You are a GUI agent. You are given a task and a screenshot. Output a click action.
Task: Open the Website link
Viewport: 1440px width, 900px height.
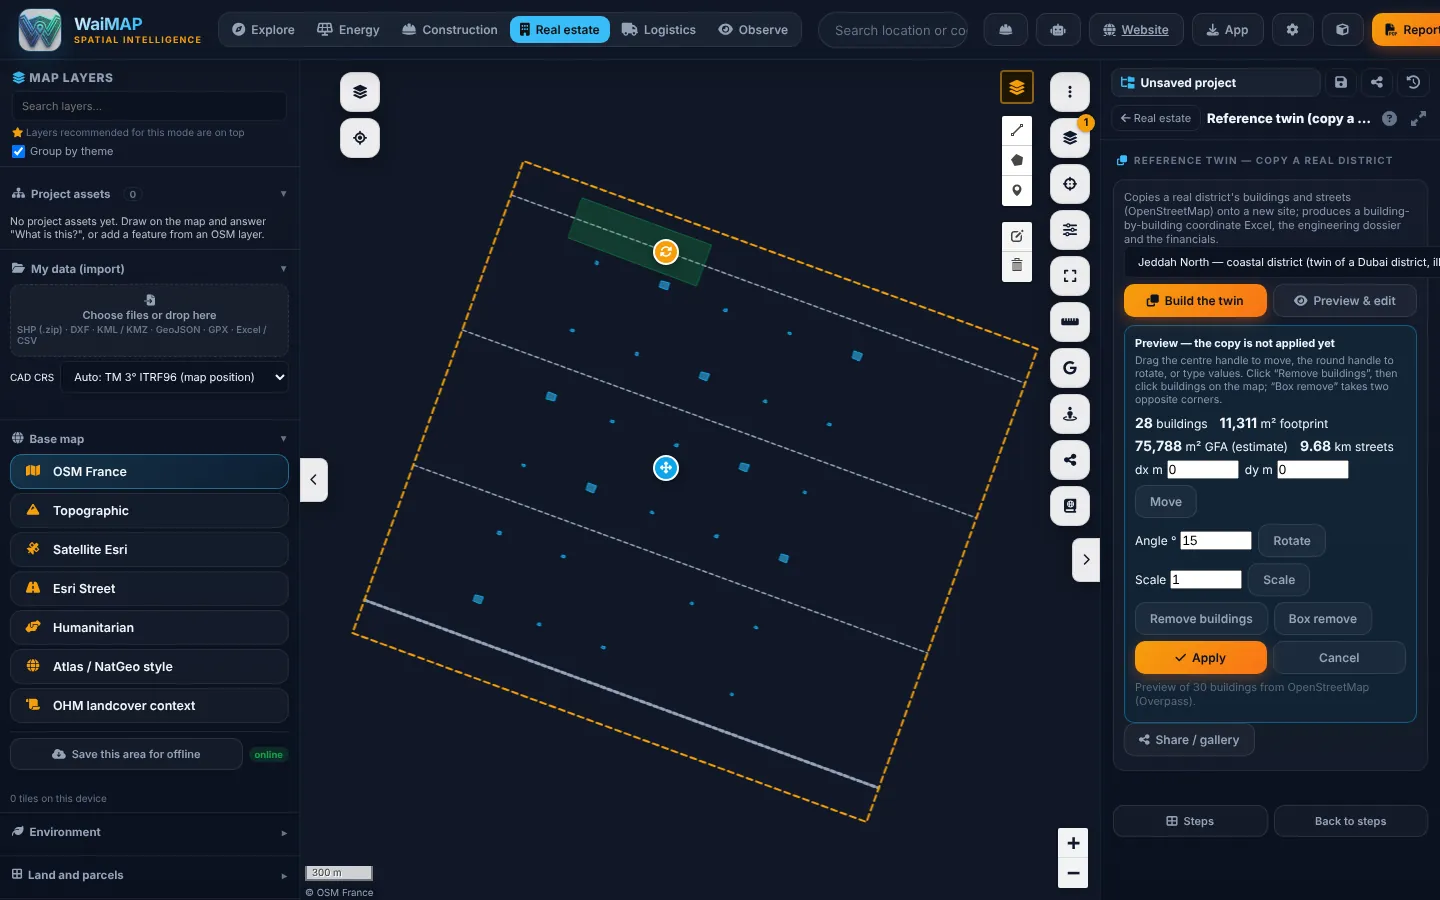tap(1136, 30)
